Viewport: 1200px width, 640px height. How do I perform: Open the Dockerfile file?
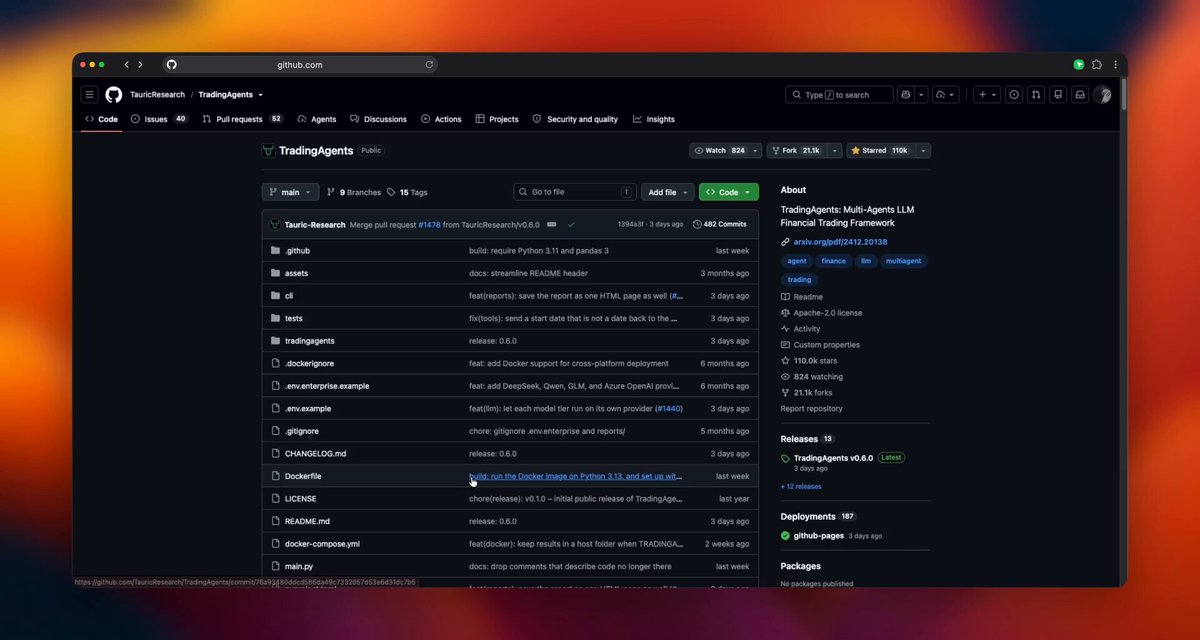pos(303,476)
